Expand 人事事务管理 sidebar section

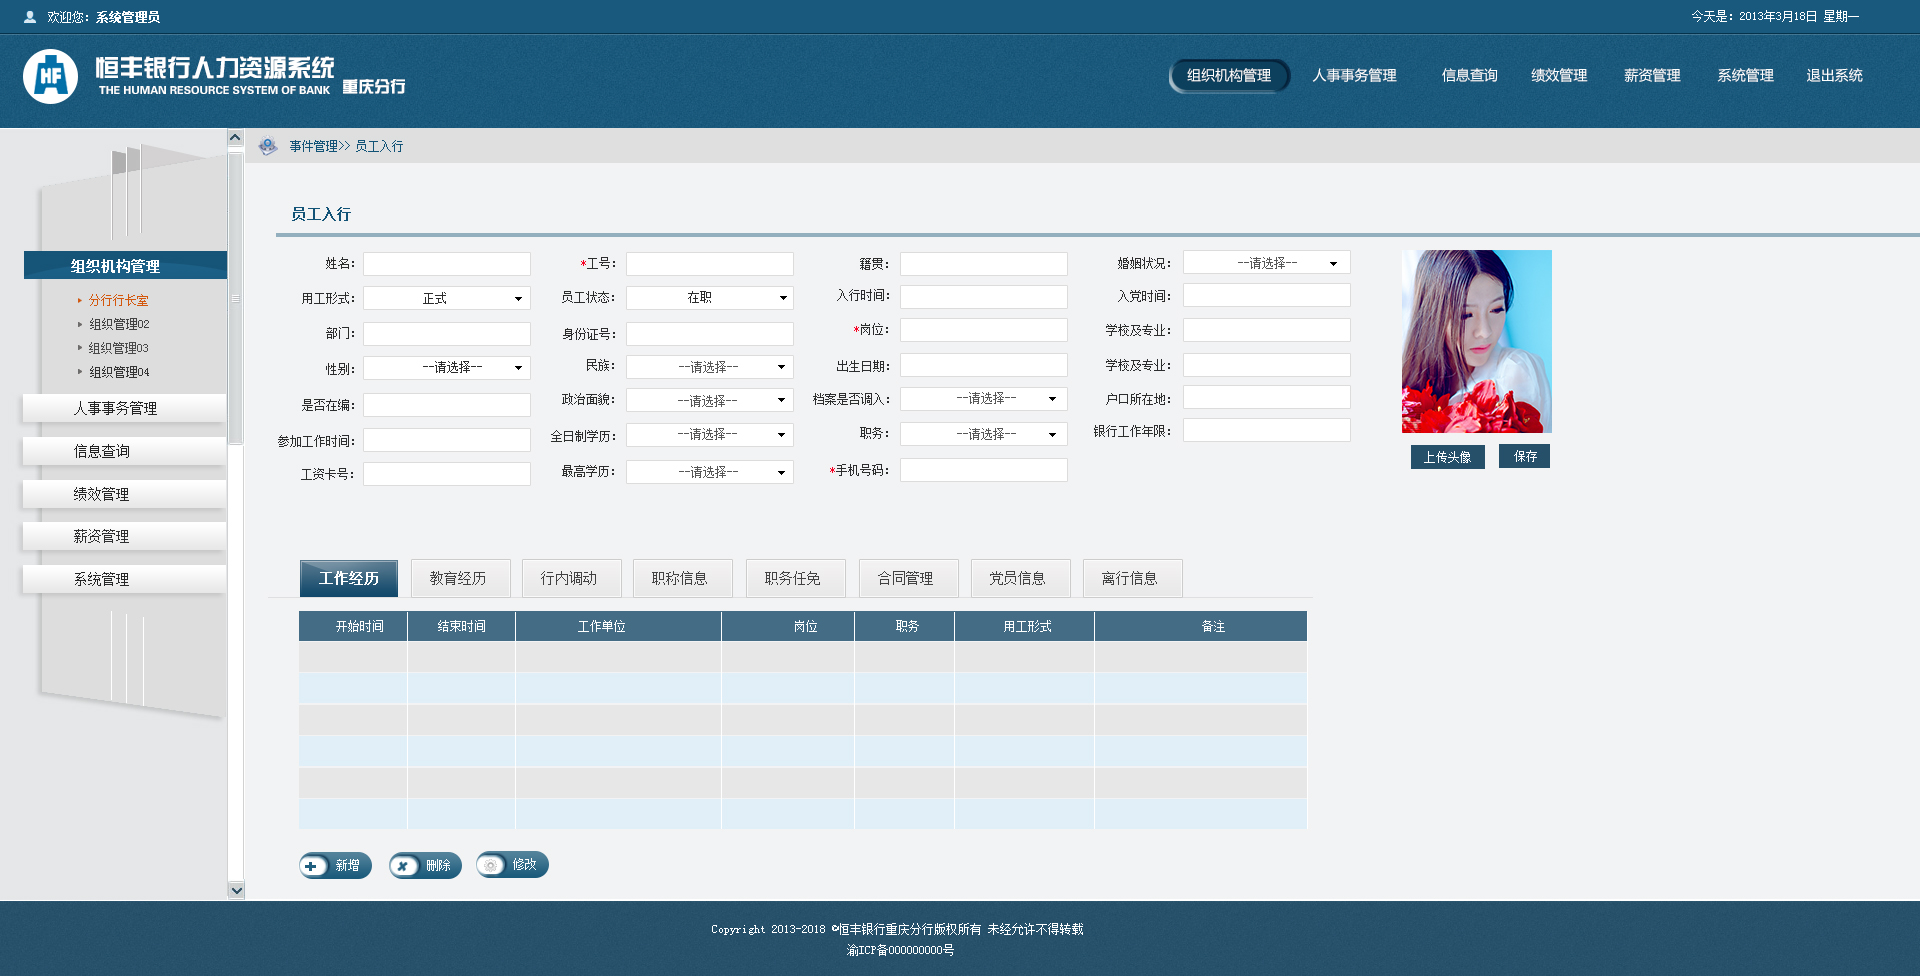124,408
